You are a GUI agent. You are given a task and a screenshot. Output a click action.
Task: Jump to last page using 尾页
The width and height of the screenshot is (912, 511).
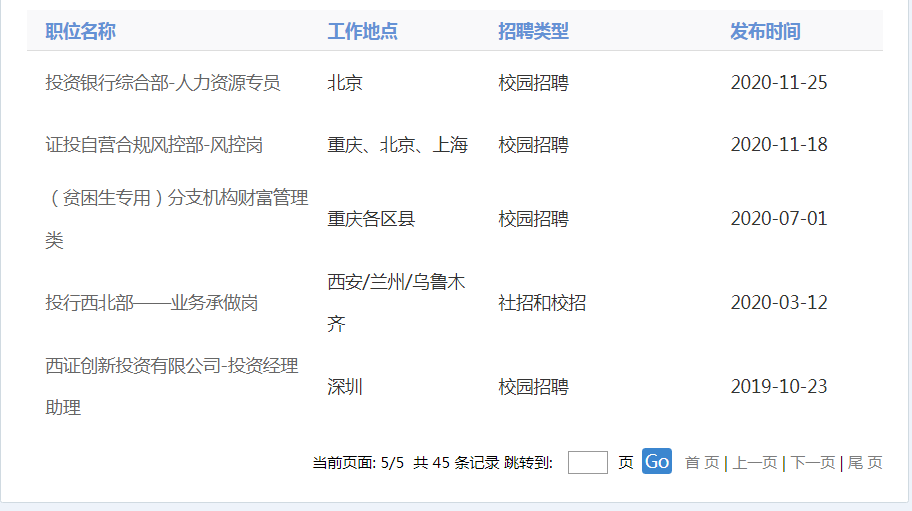click(865, 463)
